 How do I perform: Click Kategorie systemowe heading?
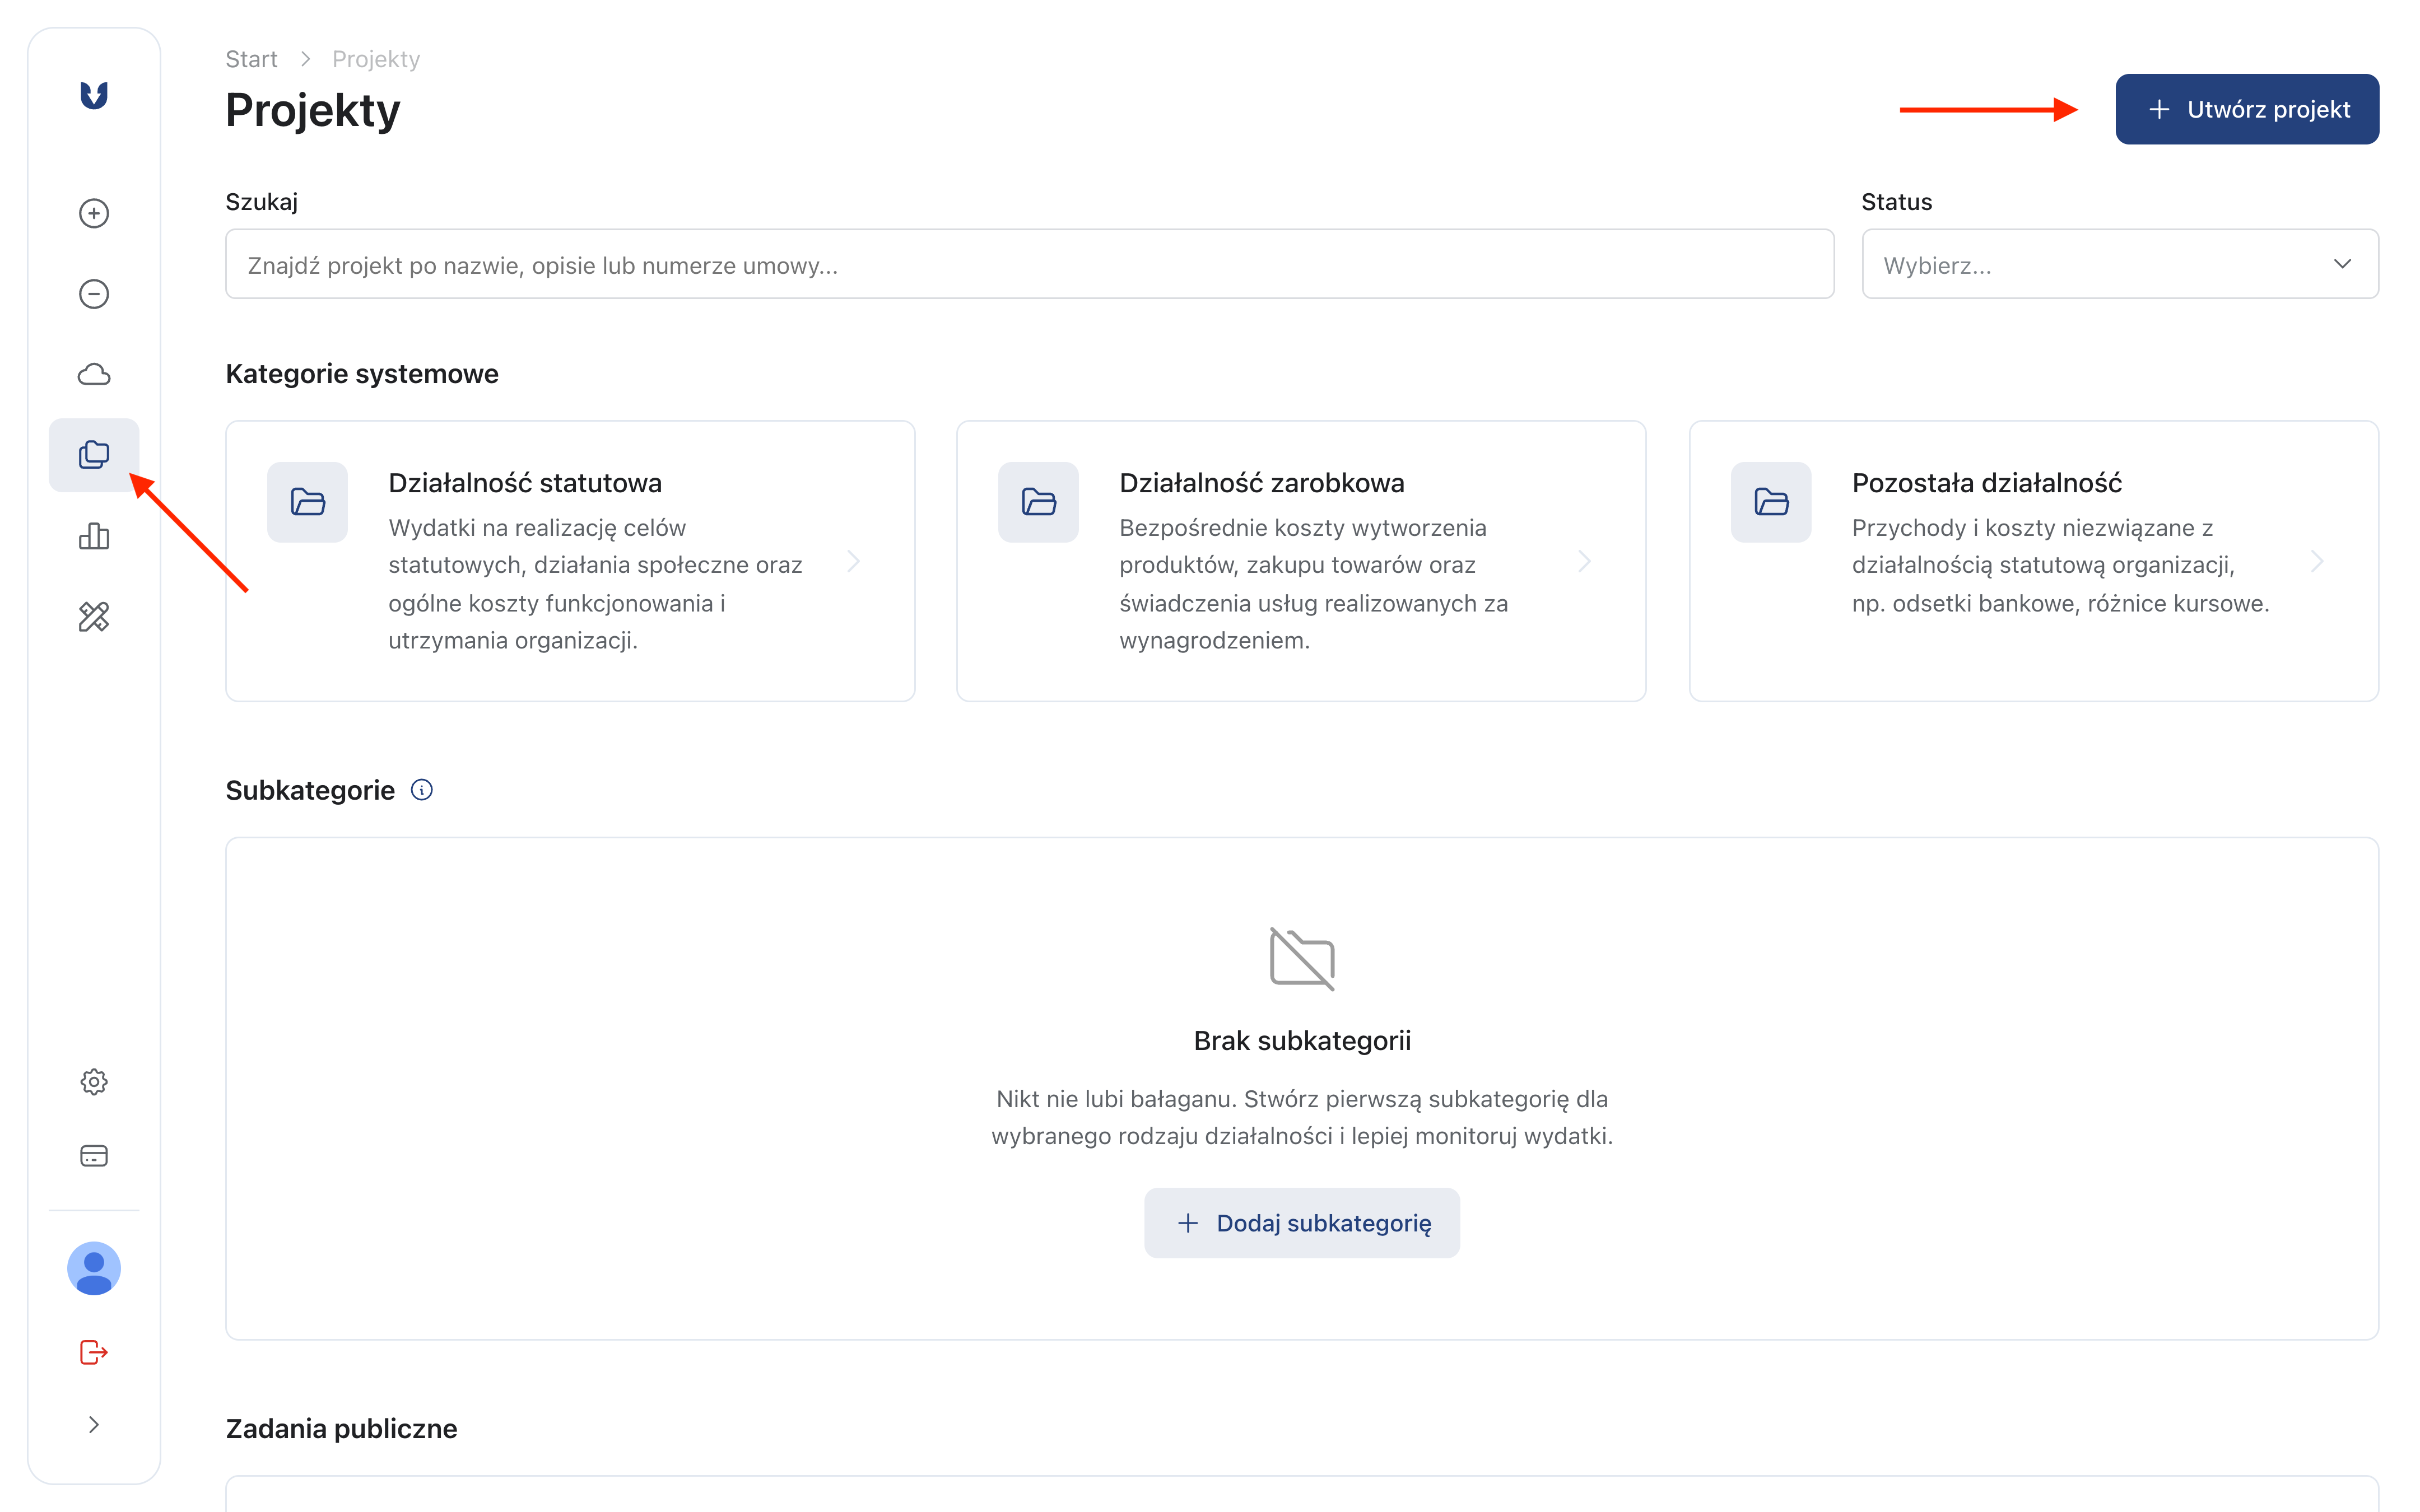[362, 374]
